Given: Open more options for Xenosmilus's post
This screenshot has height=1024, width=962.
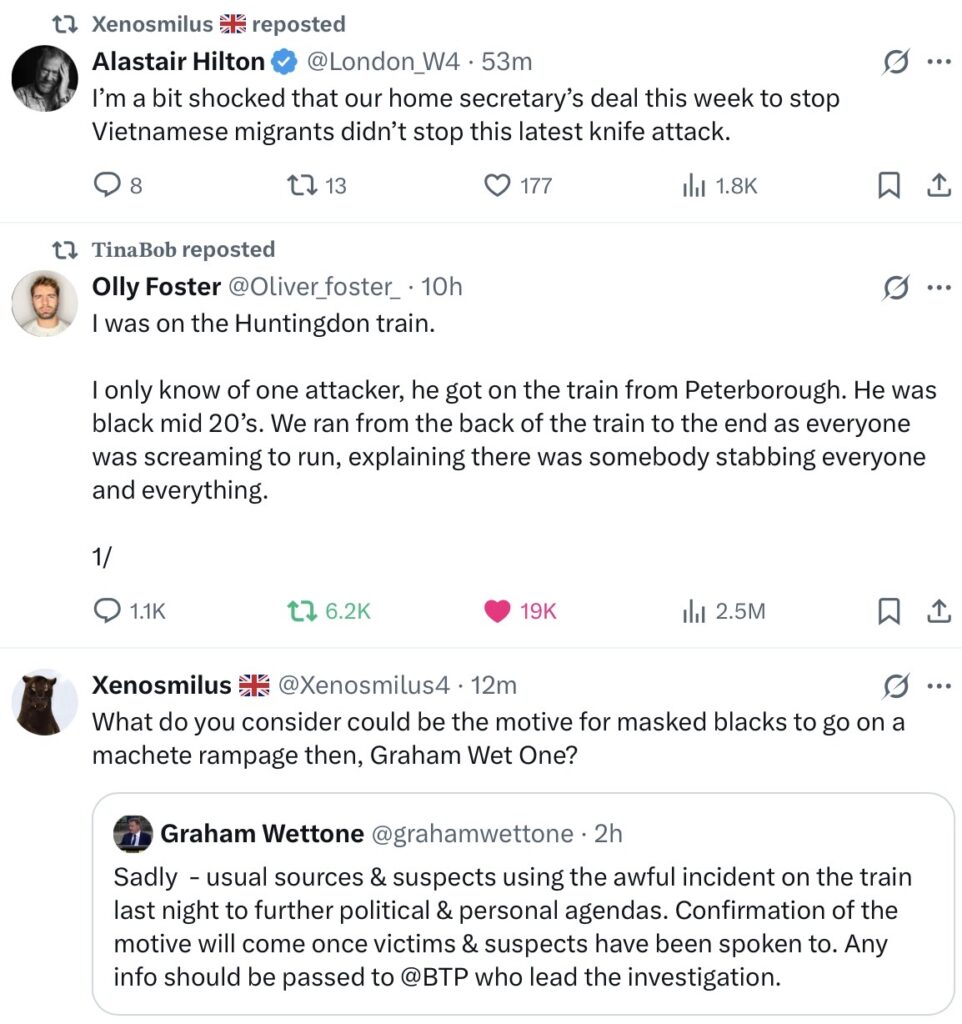Looking at the screenshot, I should (939, 686).
